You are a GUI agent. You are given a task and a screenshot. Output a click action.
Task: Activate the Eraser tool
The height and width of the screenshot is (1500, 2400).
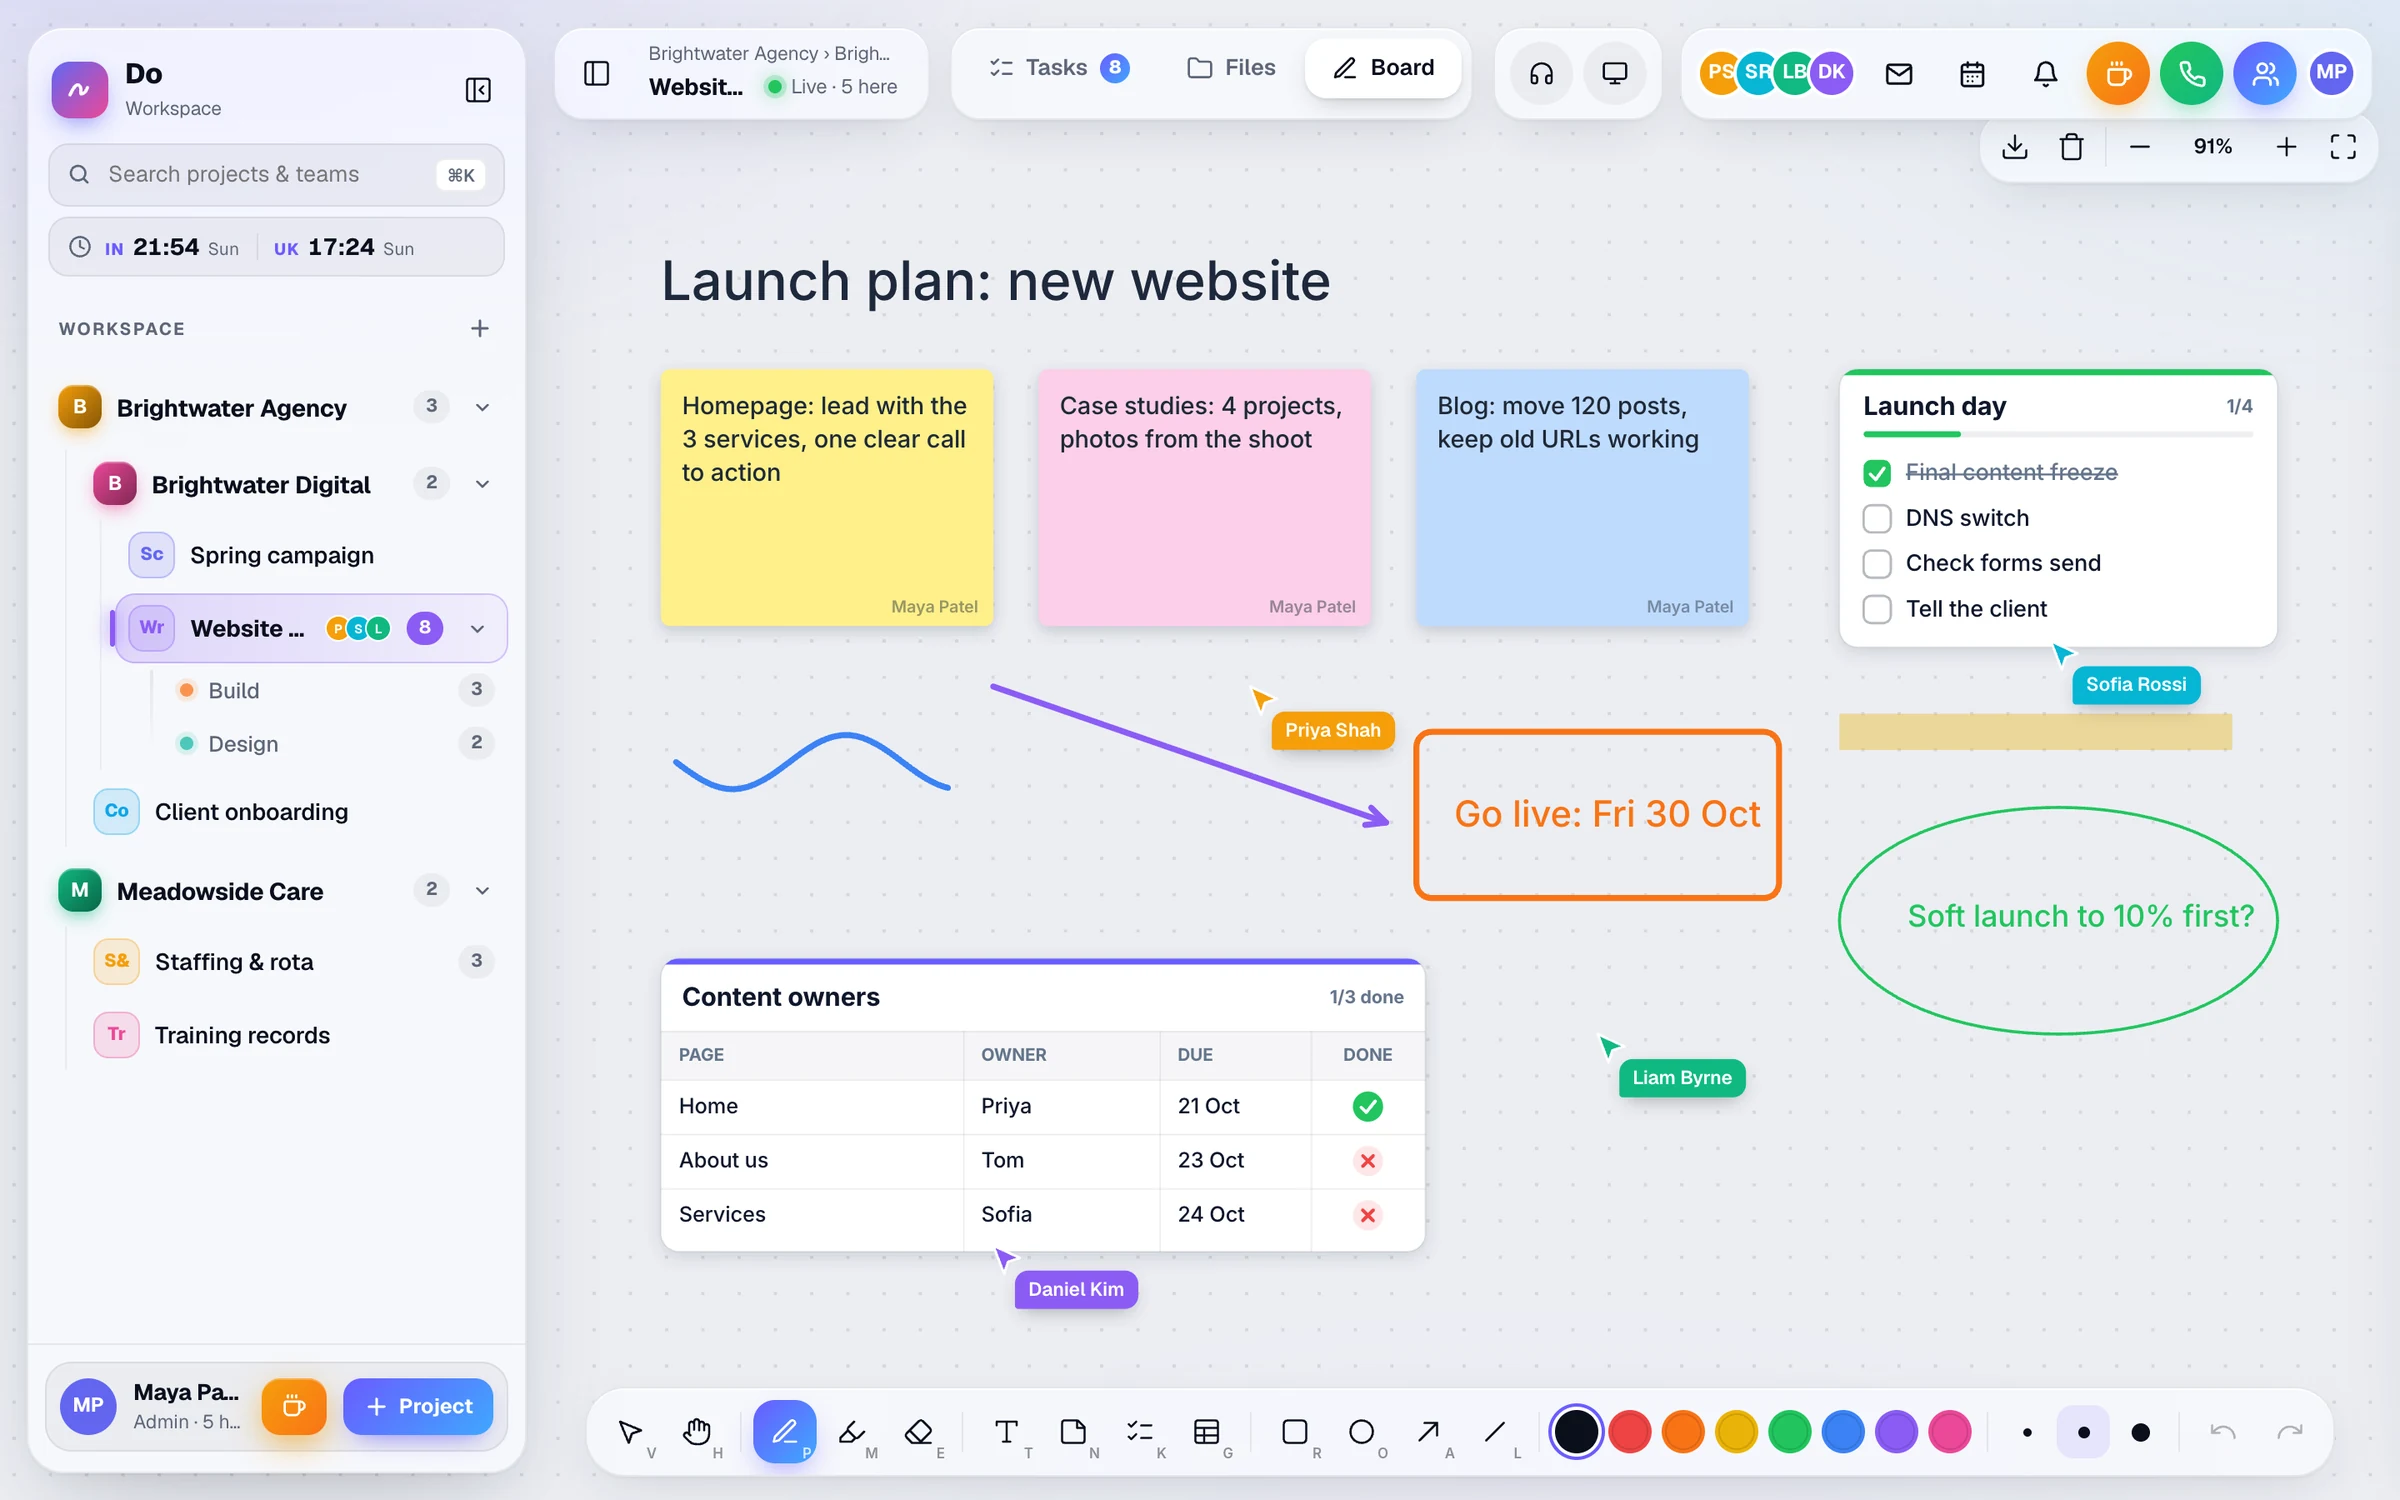point(918,1432)
